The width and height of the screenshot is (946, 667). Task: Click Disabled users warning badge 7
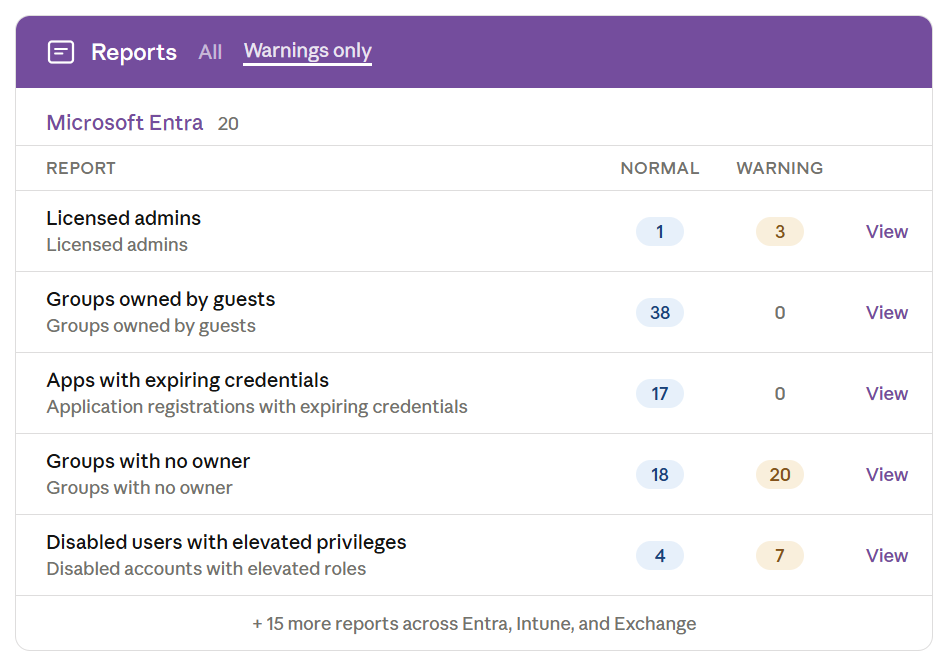pyautogui.click(x=779, y=556)
